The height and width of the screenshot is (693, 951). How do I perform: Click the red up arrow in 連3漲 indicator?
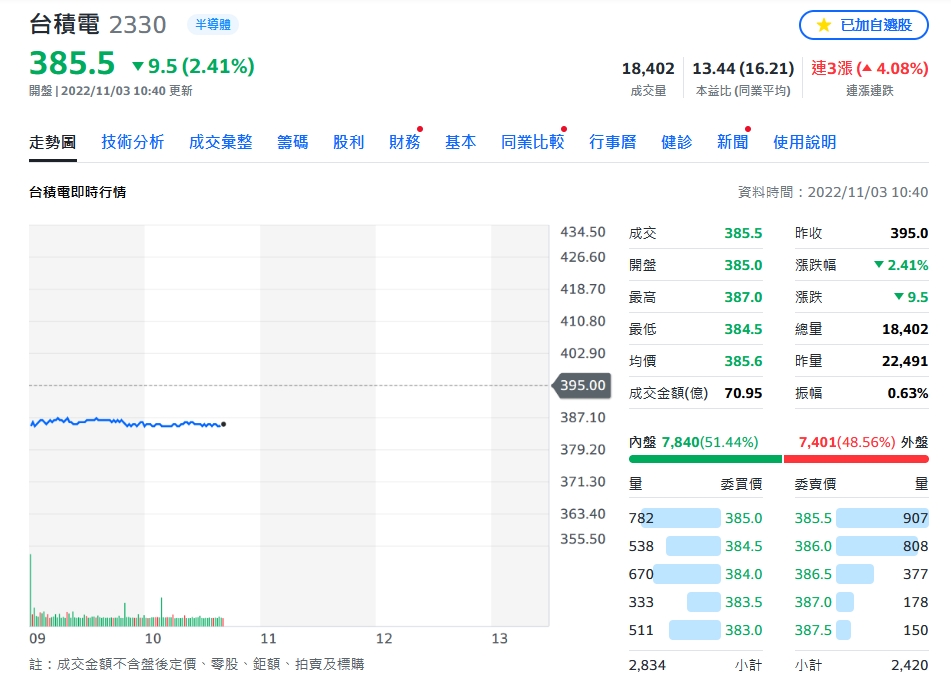[x=867, y=69]
